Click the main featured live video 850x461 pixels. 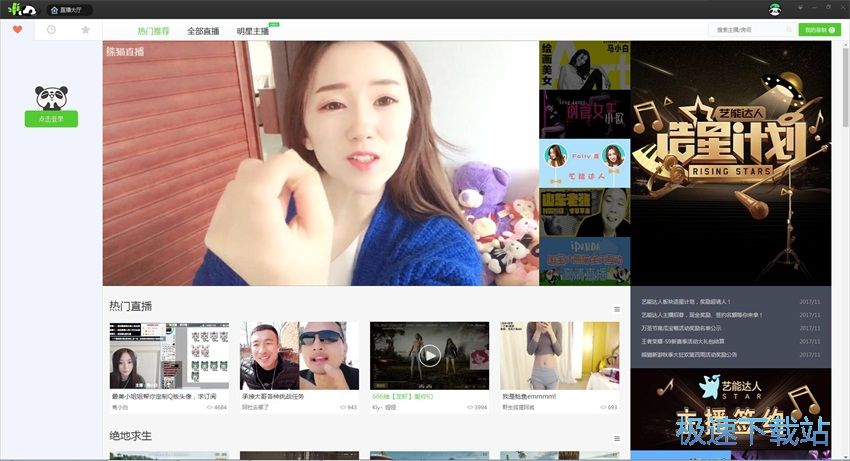point(321,163)
